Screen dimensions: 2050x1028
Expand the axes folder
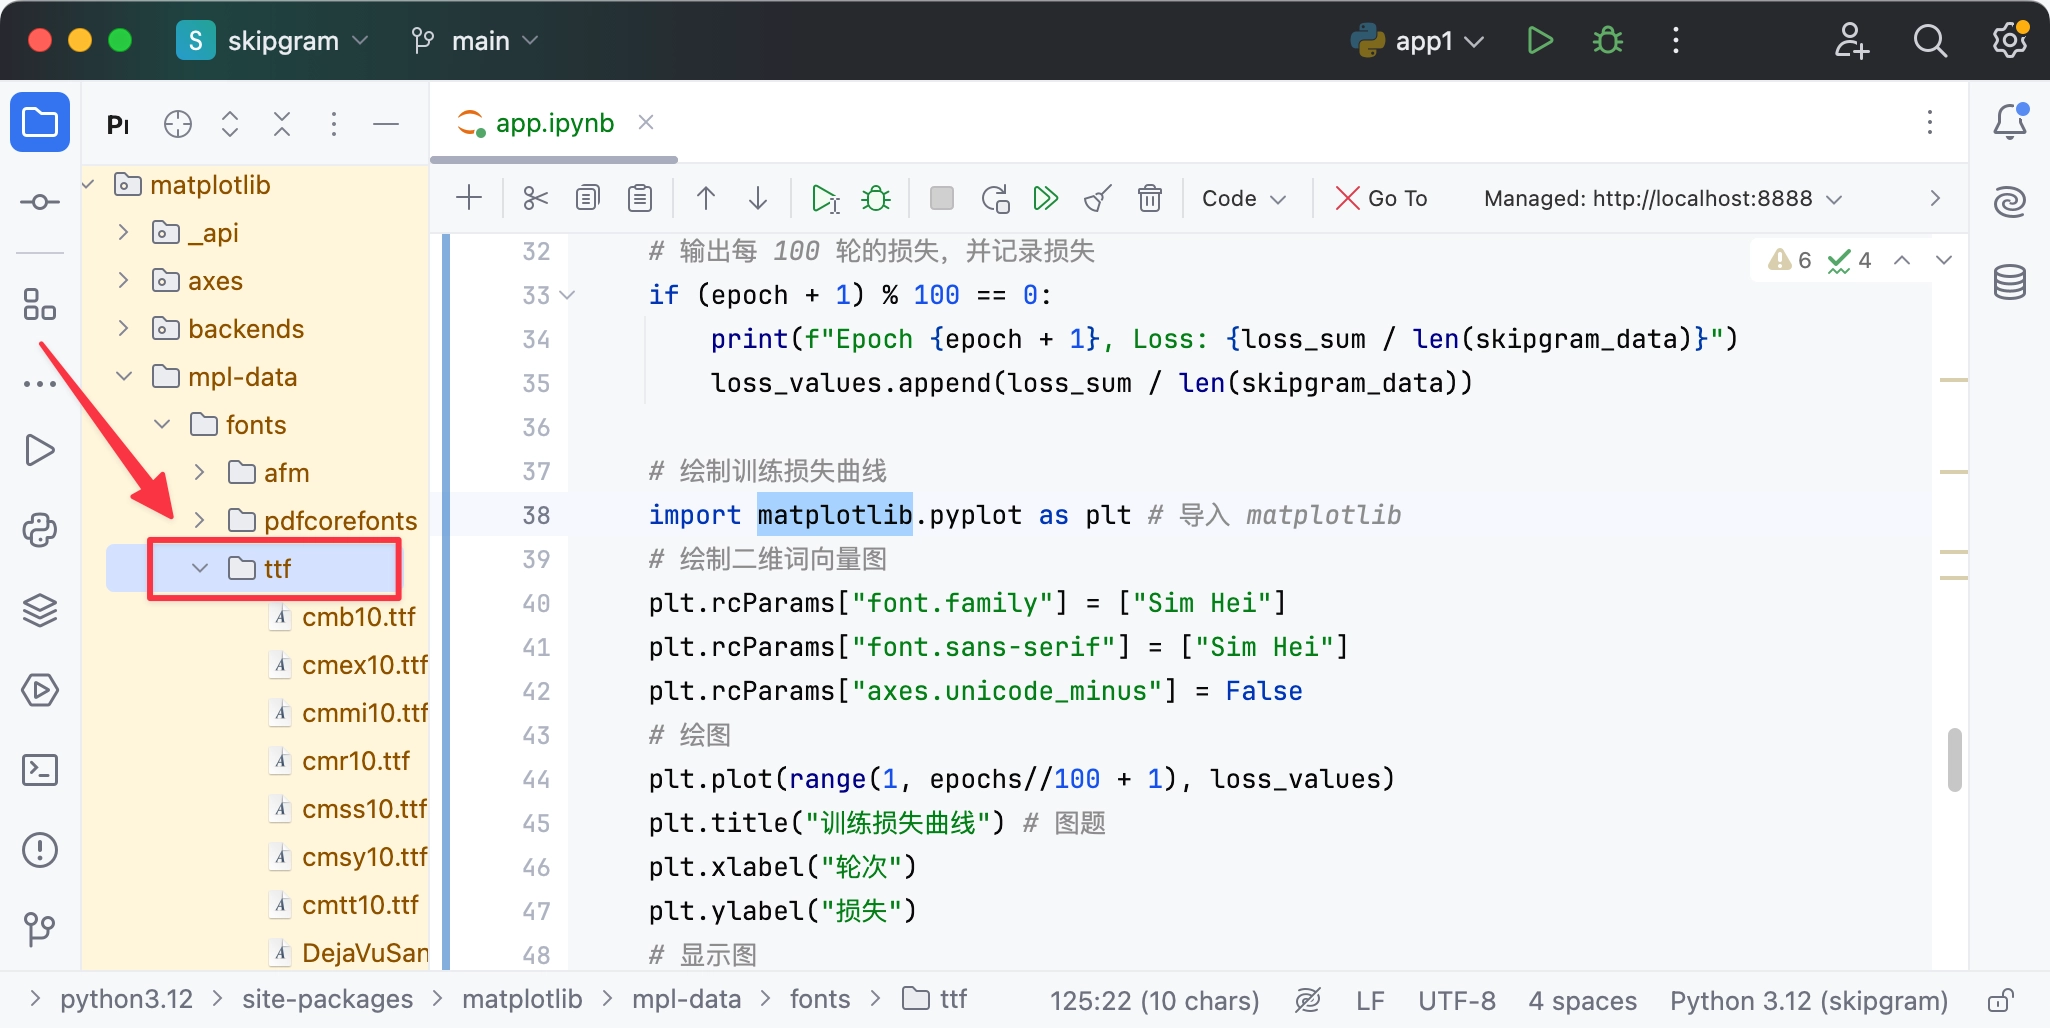click(123, 280)
